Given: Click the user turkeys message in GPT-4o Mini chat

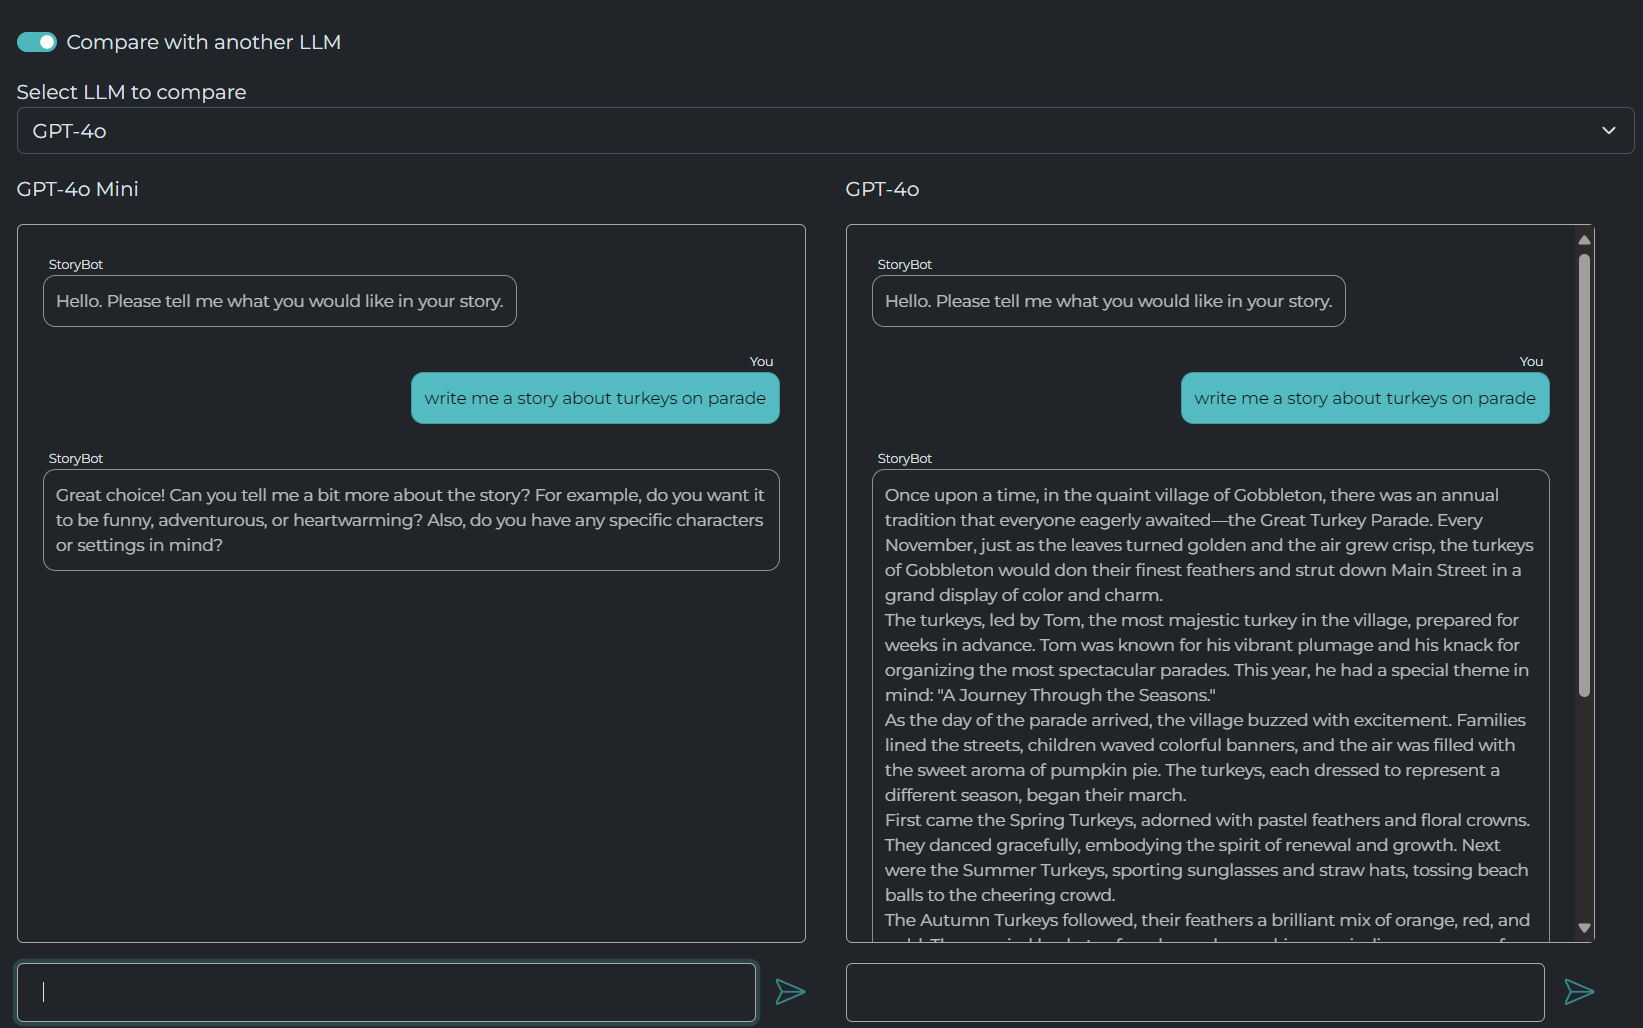Looking at the screenshot, I should (x=595, y=398).
